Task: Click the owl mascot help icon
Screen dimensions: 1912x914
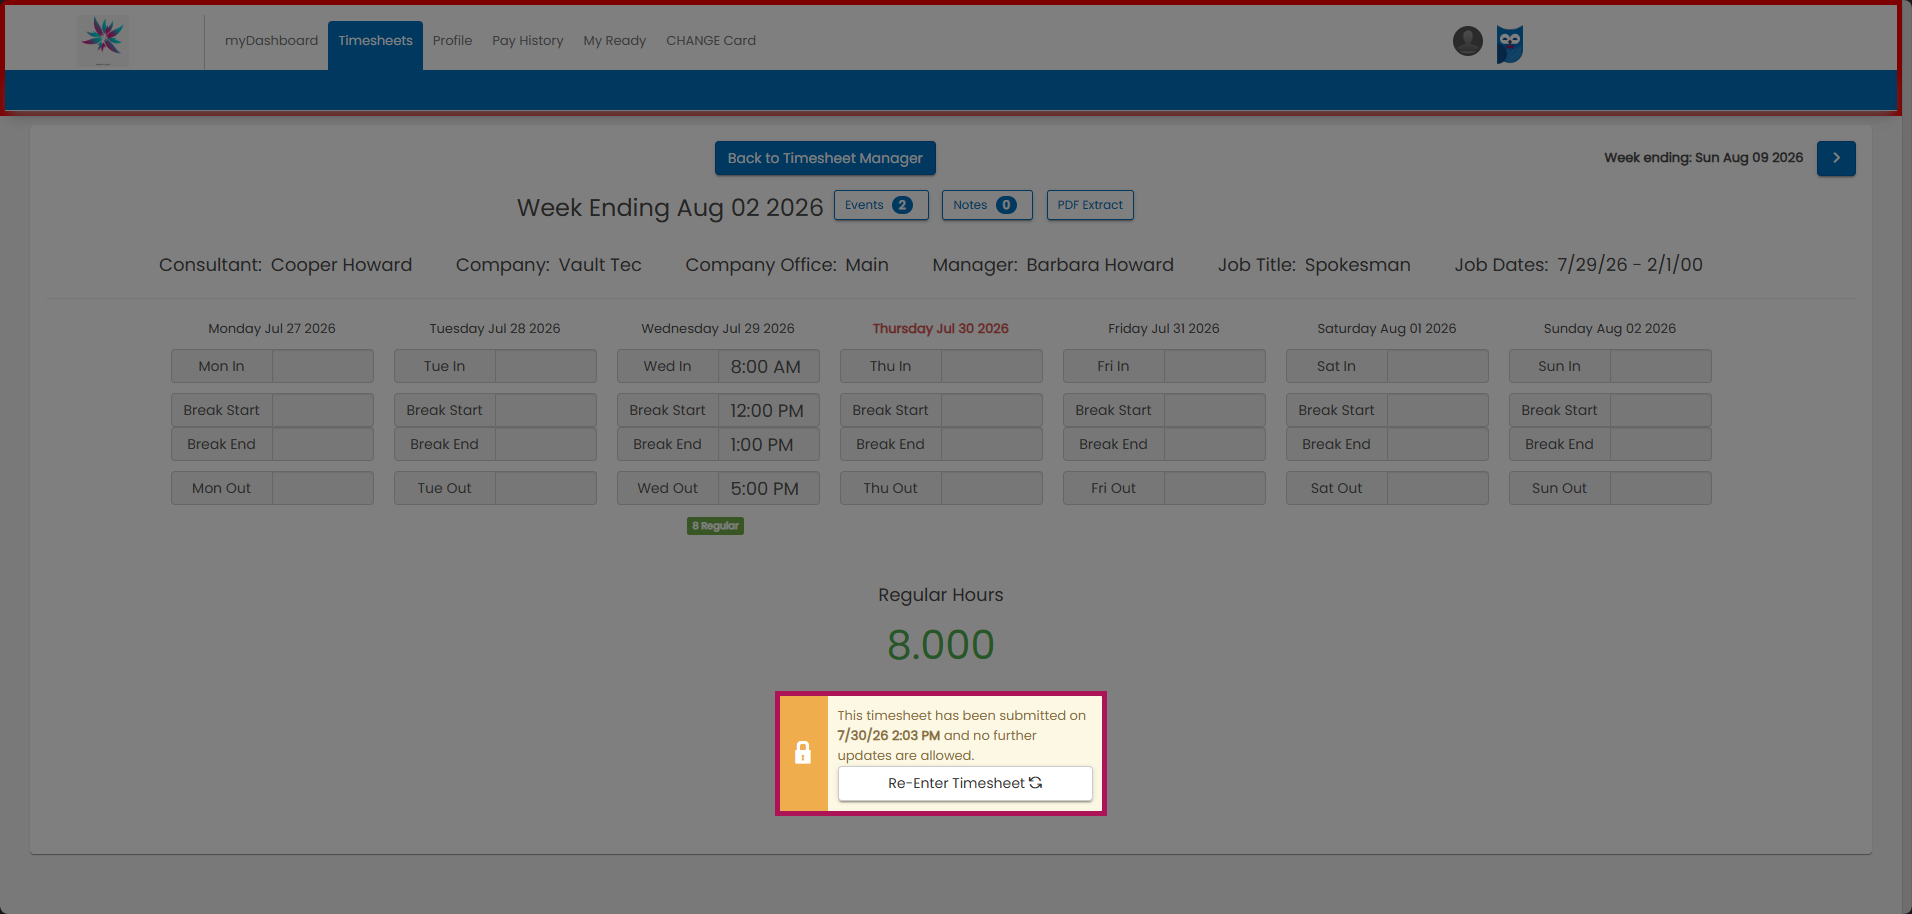Action: coord(1510,44)
